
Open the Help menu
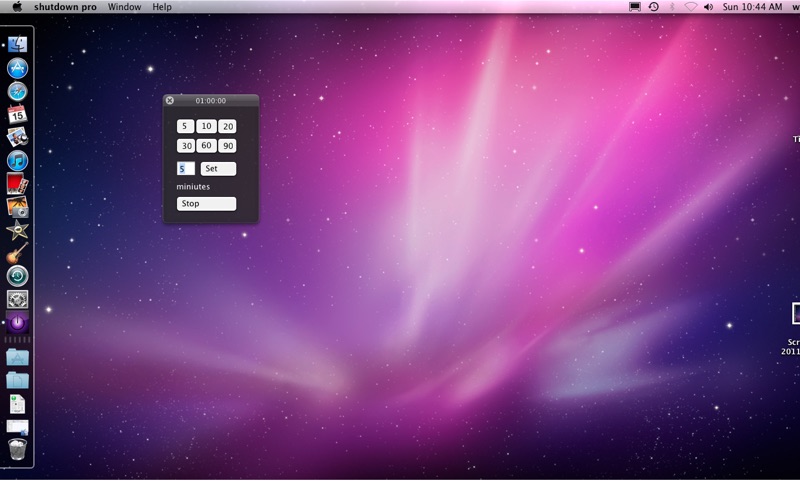pos(162,7)
